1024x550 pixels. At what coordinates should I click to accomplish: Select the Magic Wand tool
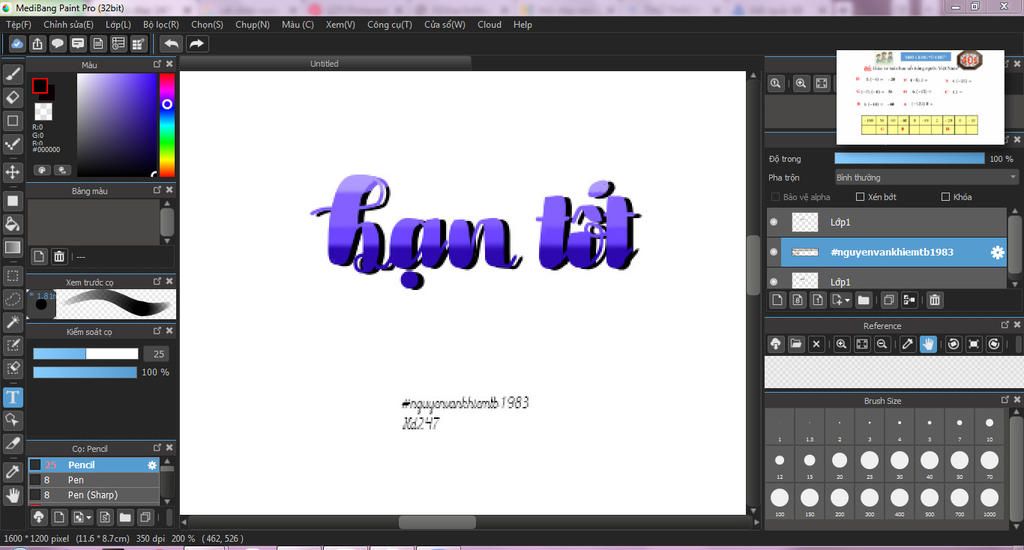tap(12, 322)
